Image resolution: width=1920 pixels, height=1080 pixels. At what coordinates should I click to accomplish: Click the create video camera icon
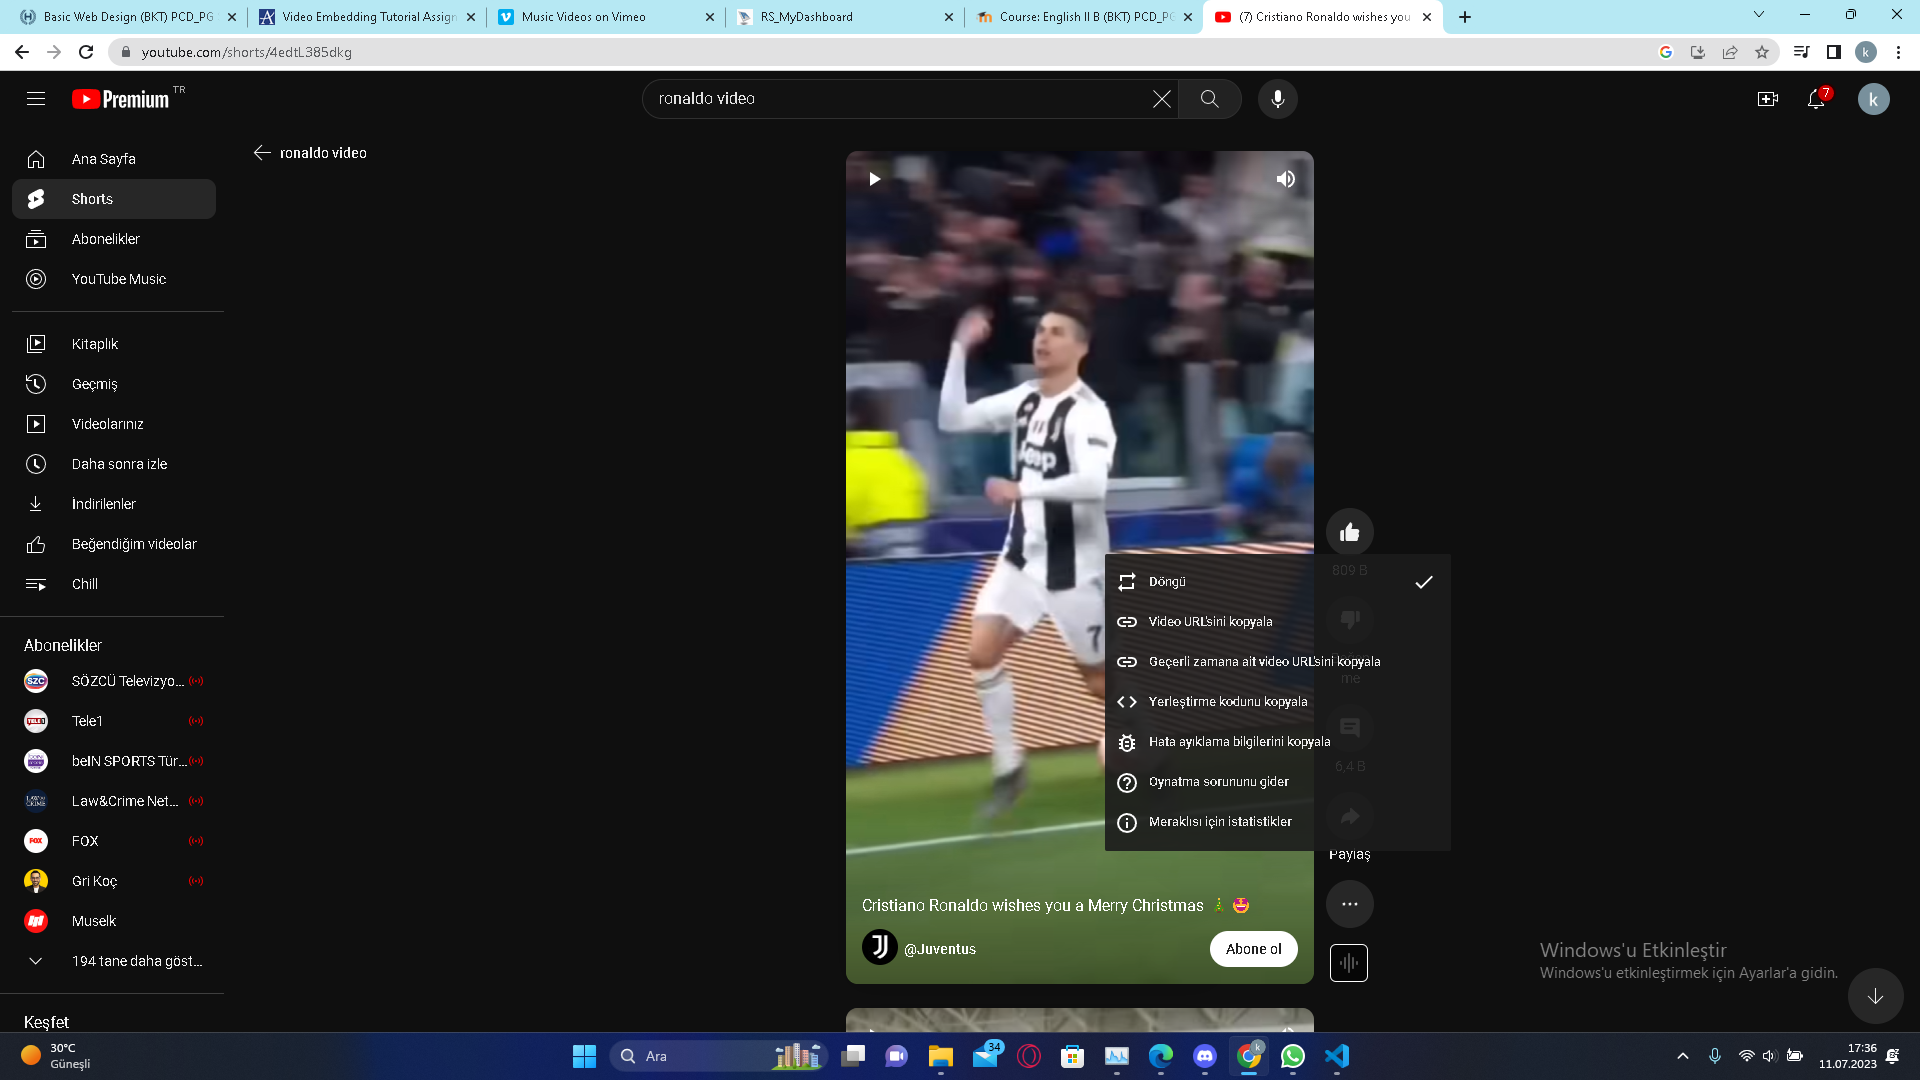1767,99
